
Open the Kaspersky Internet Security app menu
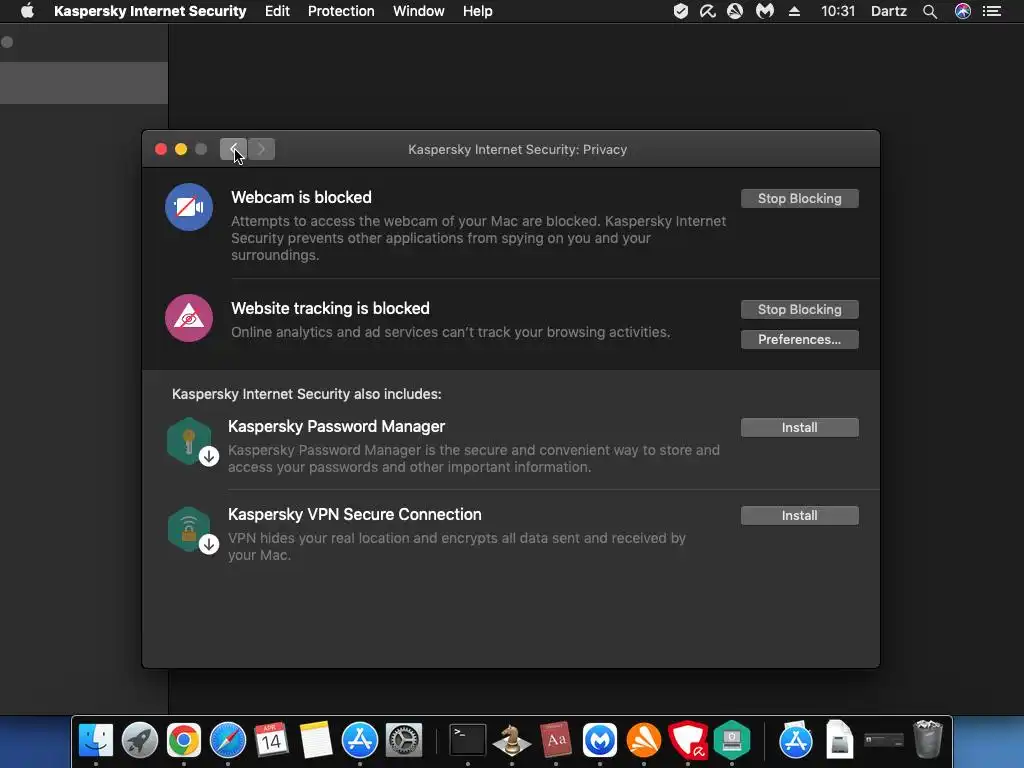150,11
